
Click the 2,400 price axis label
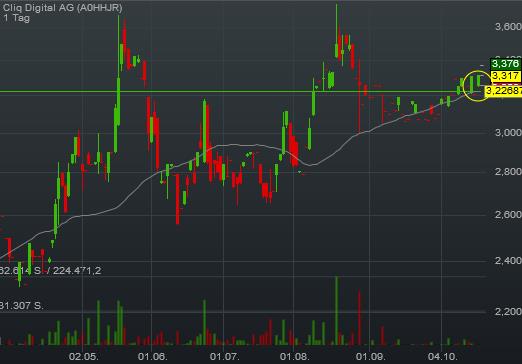coord(508,260)
